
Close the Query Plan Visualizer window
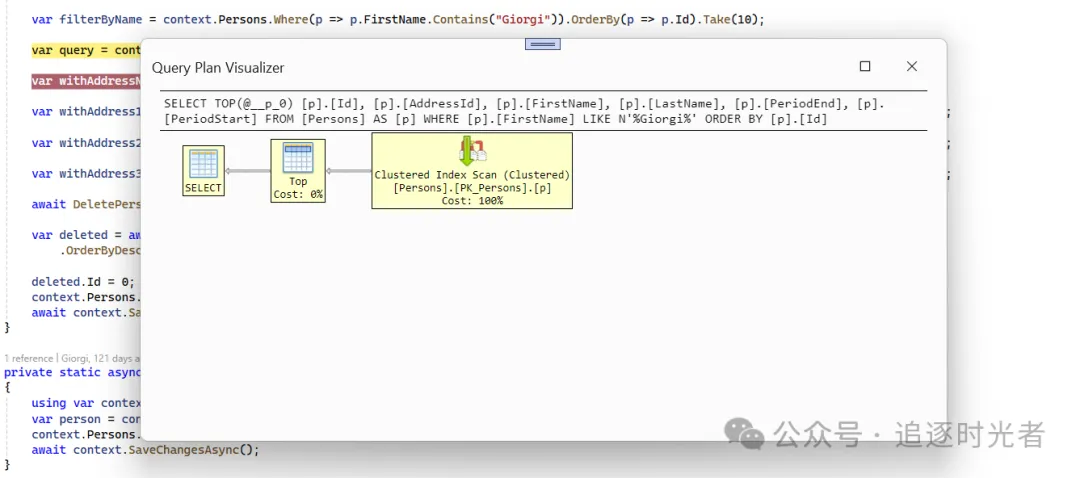(912, 66)
